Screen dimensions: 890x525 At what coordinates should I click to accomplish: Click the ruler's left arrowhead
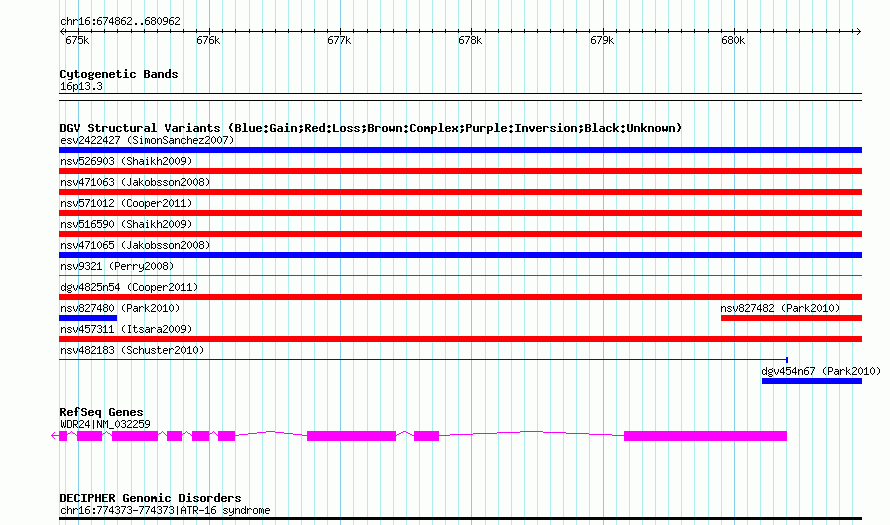pos(63,31)
